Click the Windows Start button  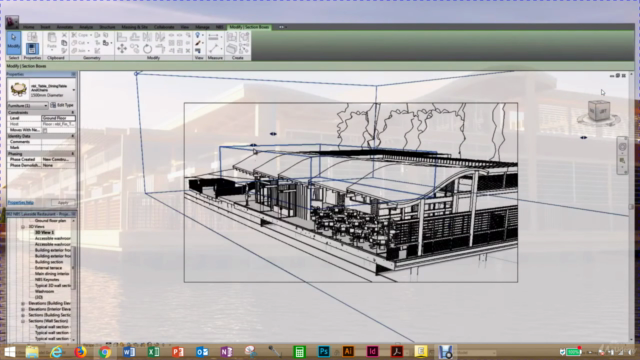9,351
